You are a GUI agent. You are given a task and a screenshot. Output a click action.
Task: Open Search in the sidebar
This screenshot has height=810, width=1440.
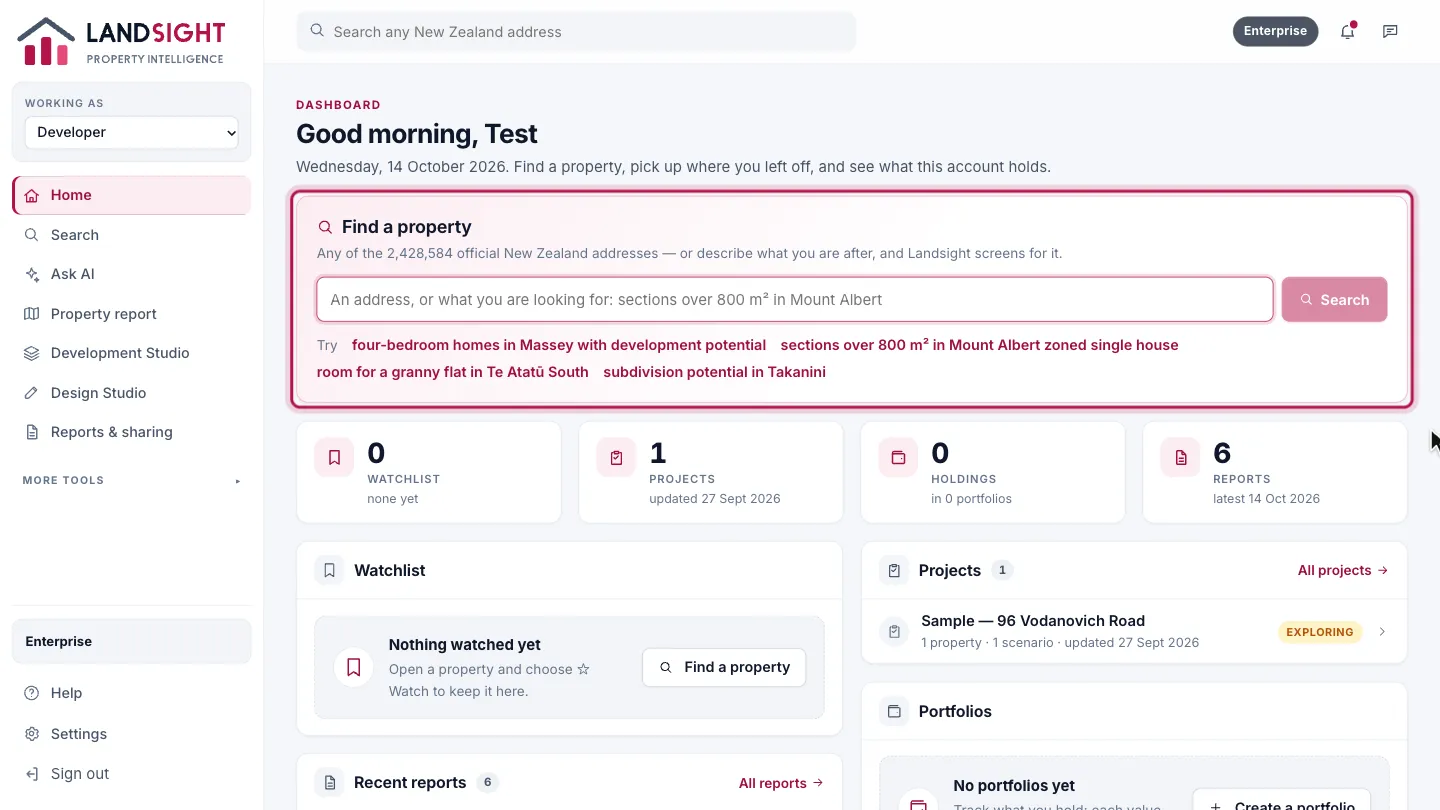[132, 235]
